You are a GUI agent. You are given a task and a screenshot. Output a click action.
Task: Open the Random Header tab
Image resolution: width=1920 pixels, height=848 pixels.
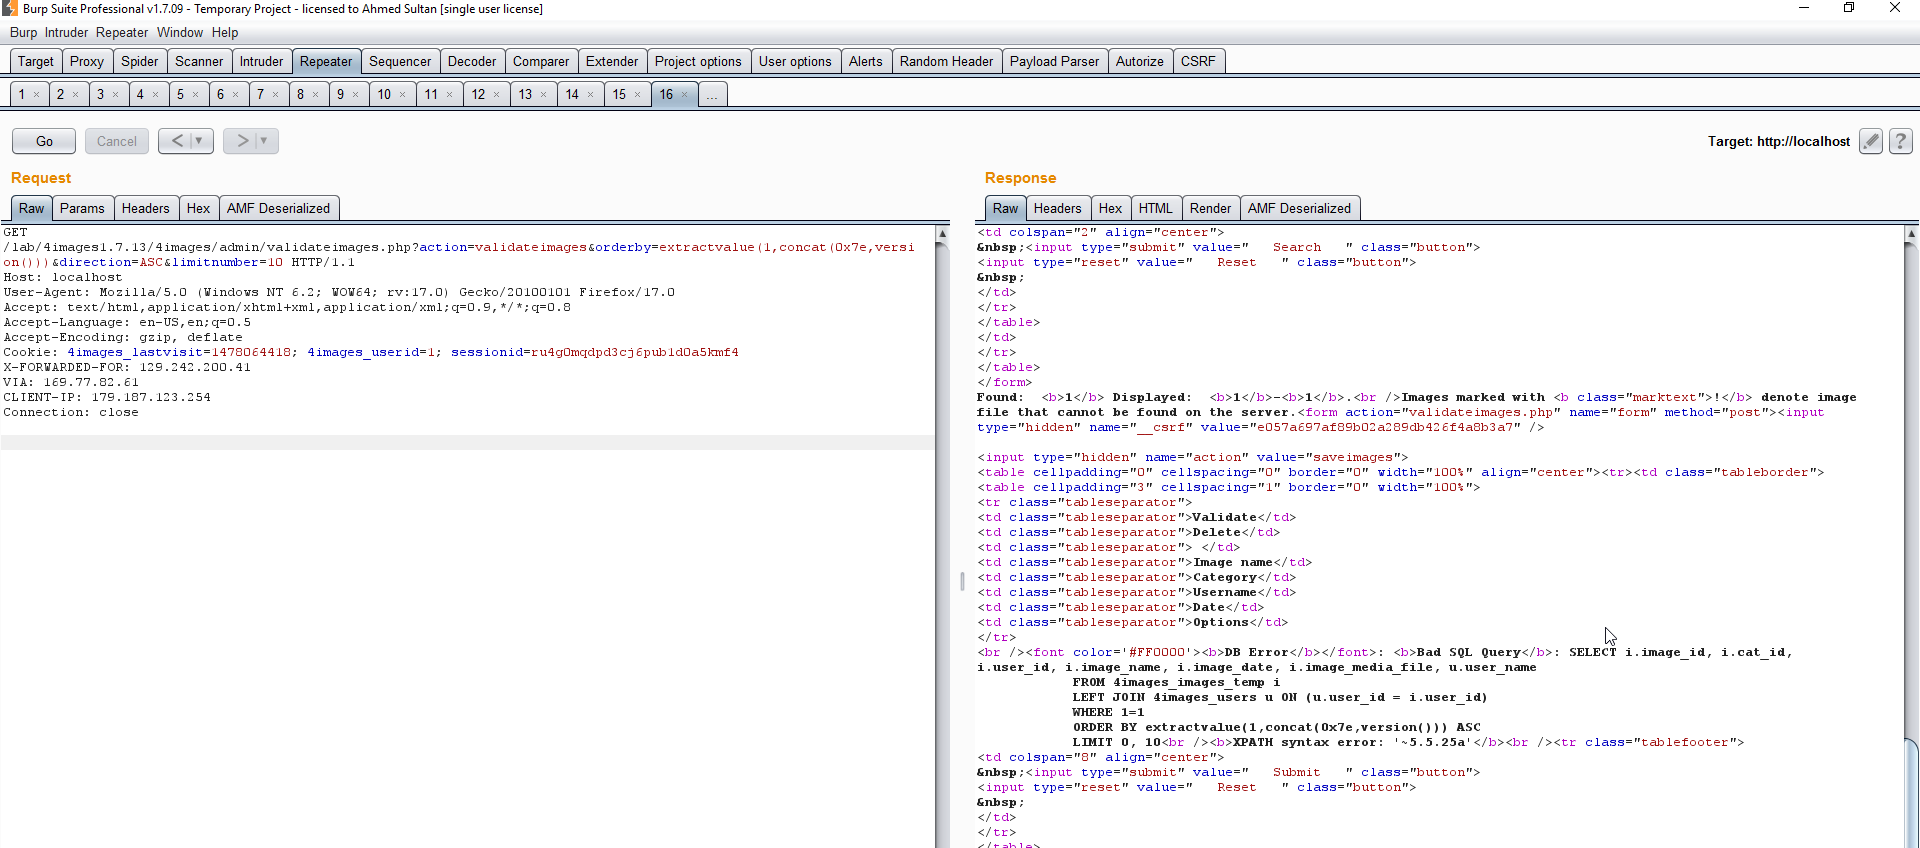click(946, 61)
